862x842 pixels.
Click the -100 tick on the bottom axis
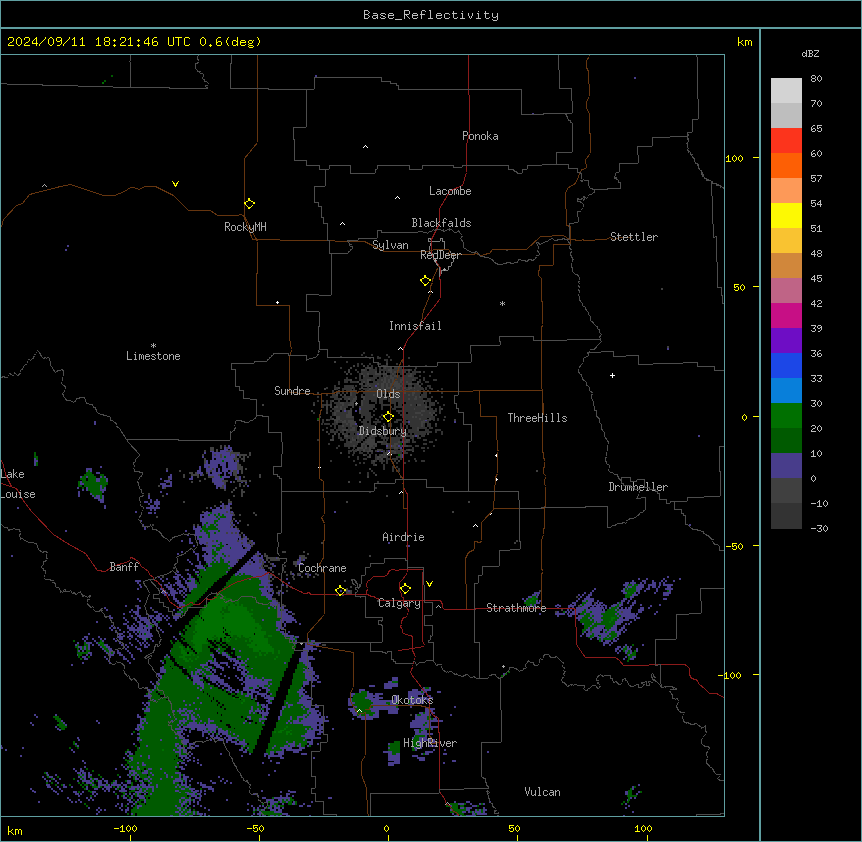125,828
